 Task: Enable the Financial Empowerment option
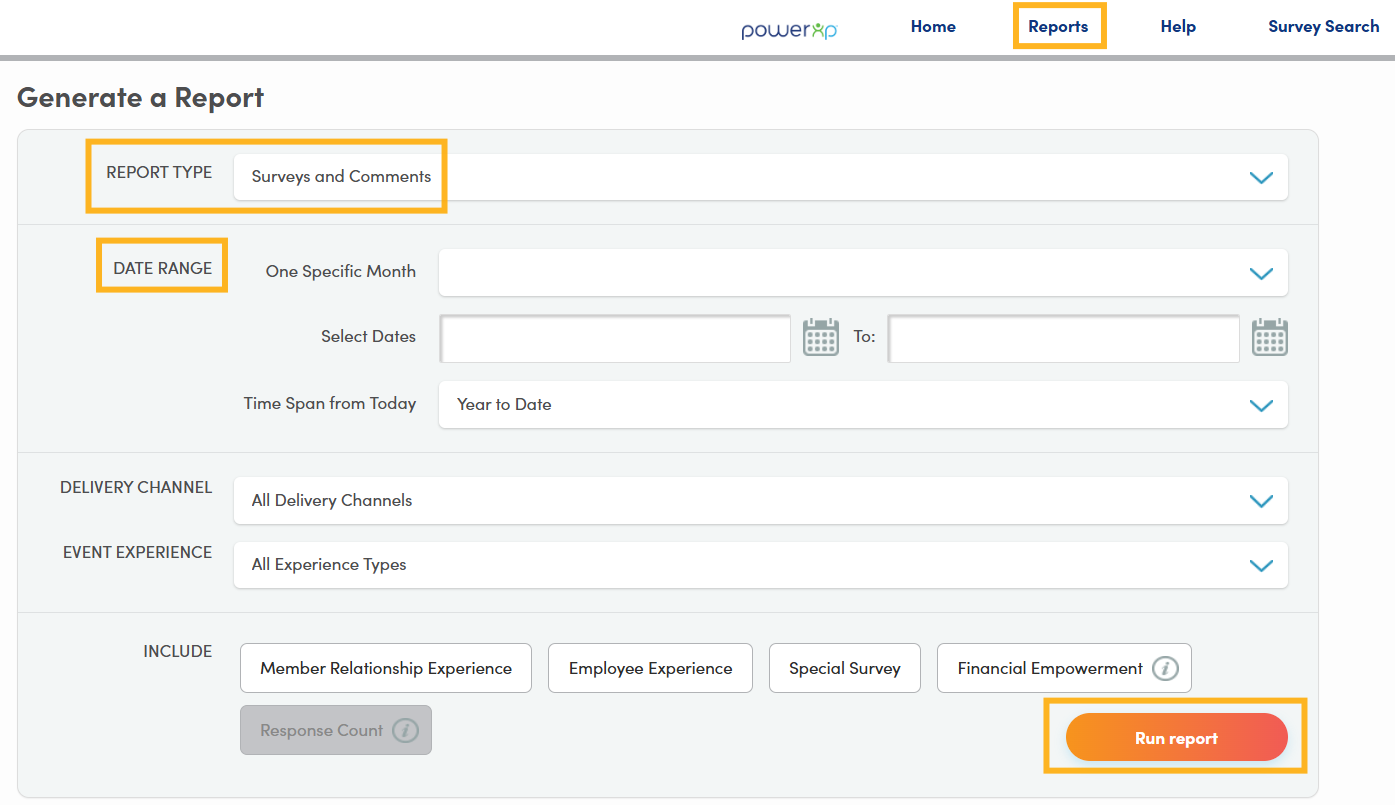tap(1049, 669)
